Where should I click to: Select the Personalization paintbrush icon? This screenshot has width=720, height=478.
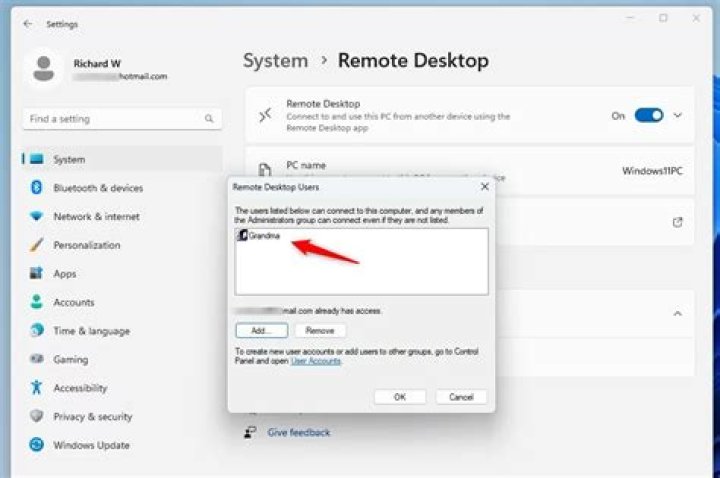tap(36, 245)
